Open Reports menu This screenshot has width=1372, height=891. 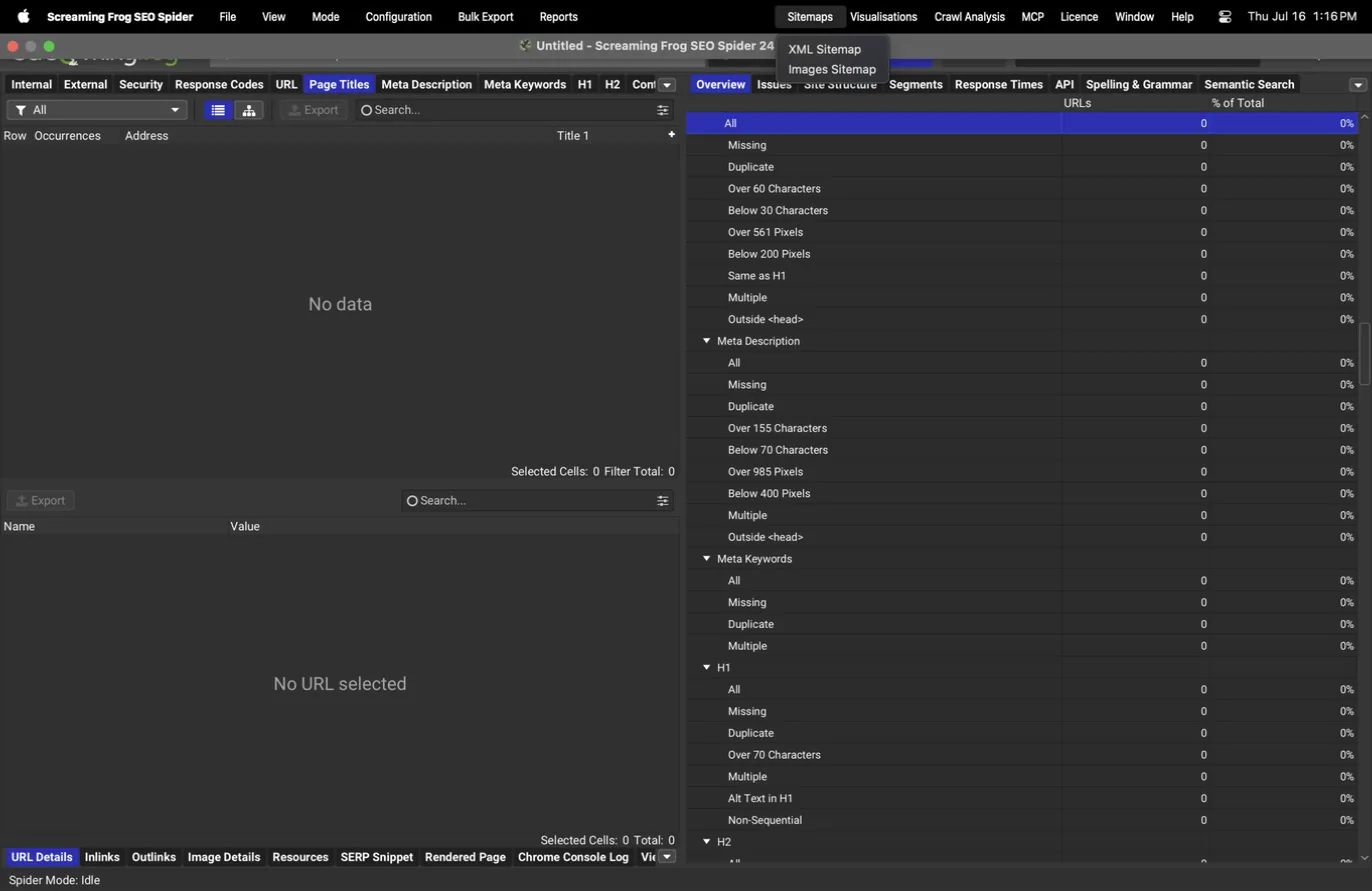tap(558, 16)
